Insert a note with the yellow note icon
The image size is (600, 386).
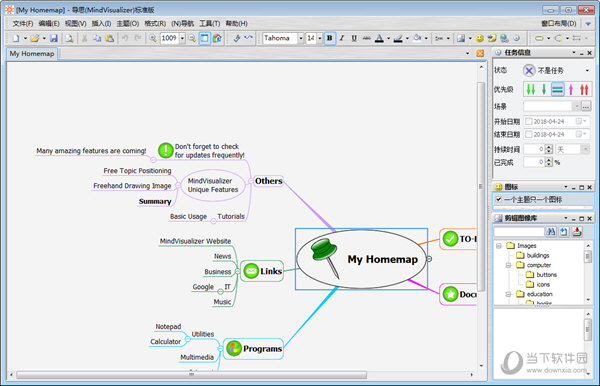coord(492,38)
